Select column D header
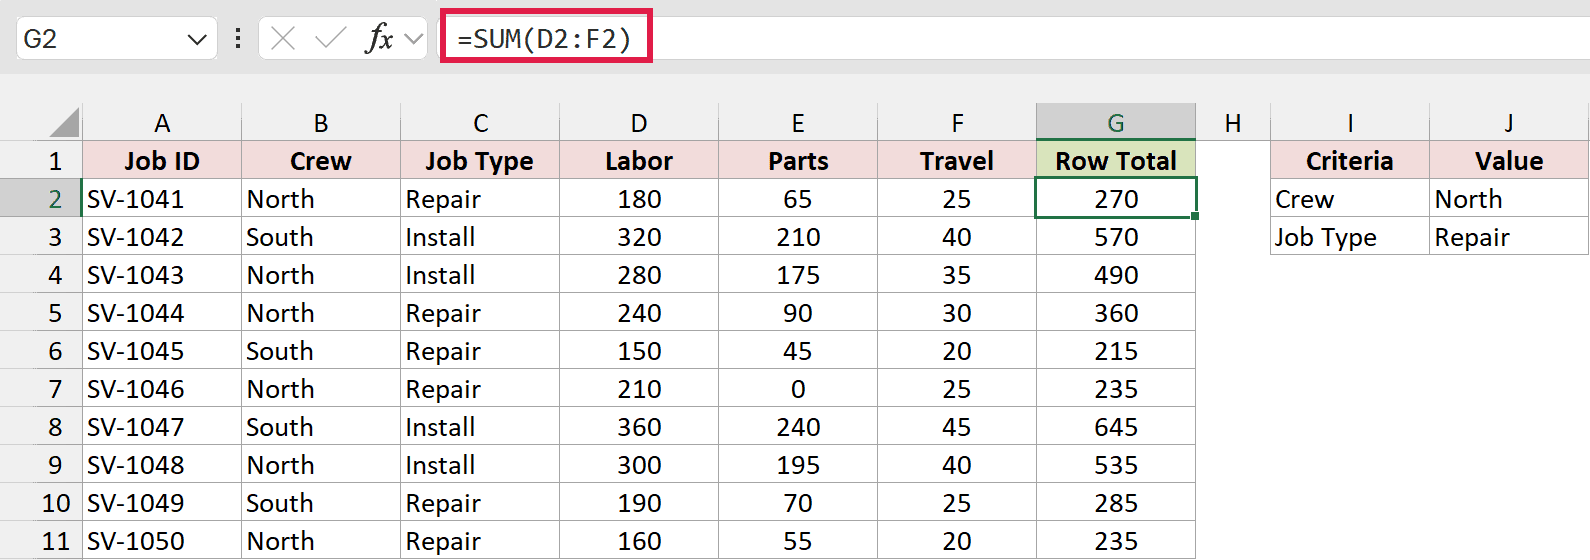The height and width of the screenshot is (560, 1590). pyautogui.click(x=639, y=122)
